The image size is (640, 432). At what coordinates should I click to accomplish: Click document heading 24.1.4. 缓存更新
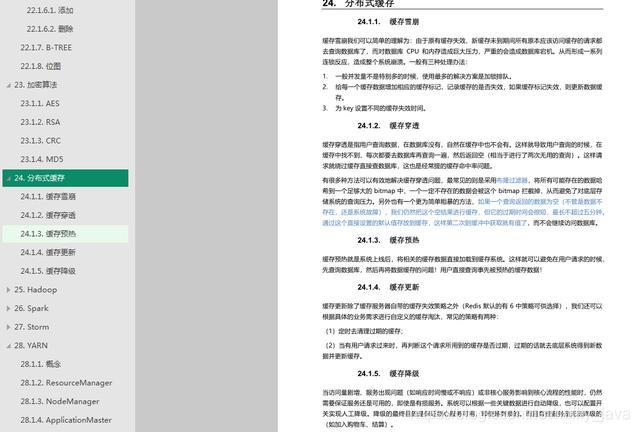click(x=388, y=287)
